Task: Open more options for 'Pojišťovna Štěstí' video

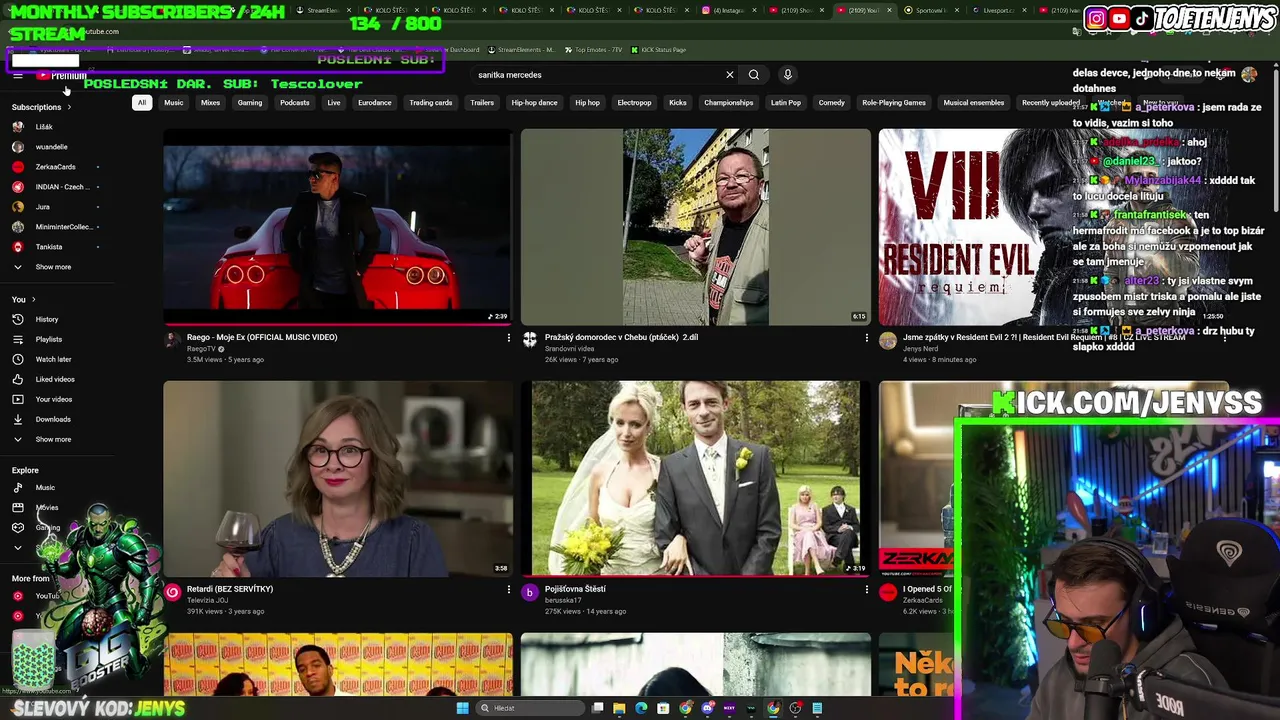Action: point(867,590)
